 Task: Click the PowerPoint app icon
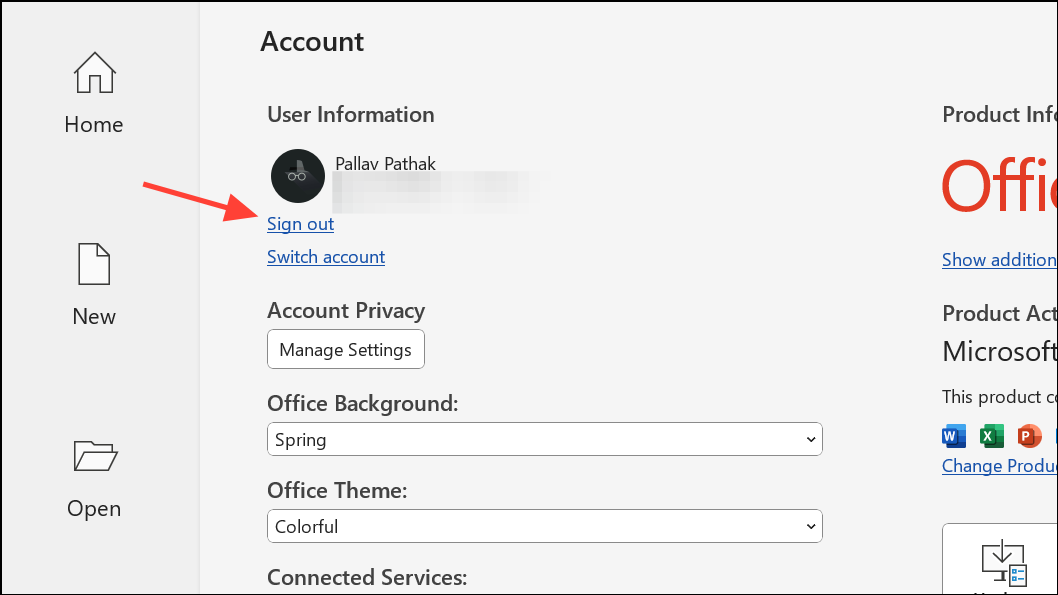1029,436
